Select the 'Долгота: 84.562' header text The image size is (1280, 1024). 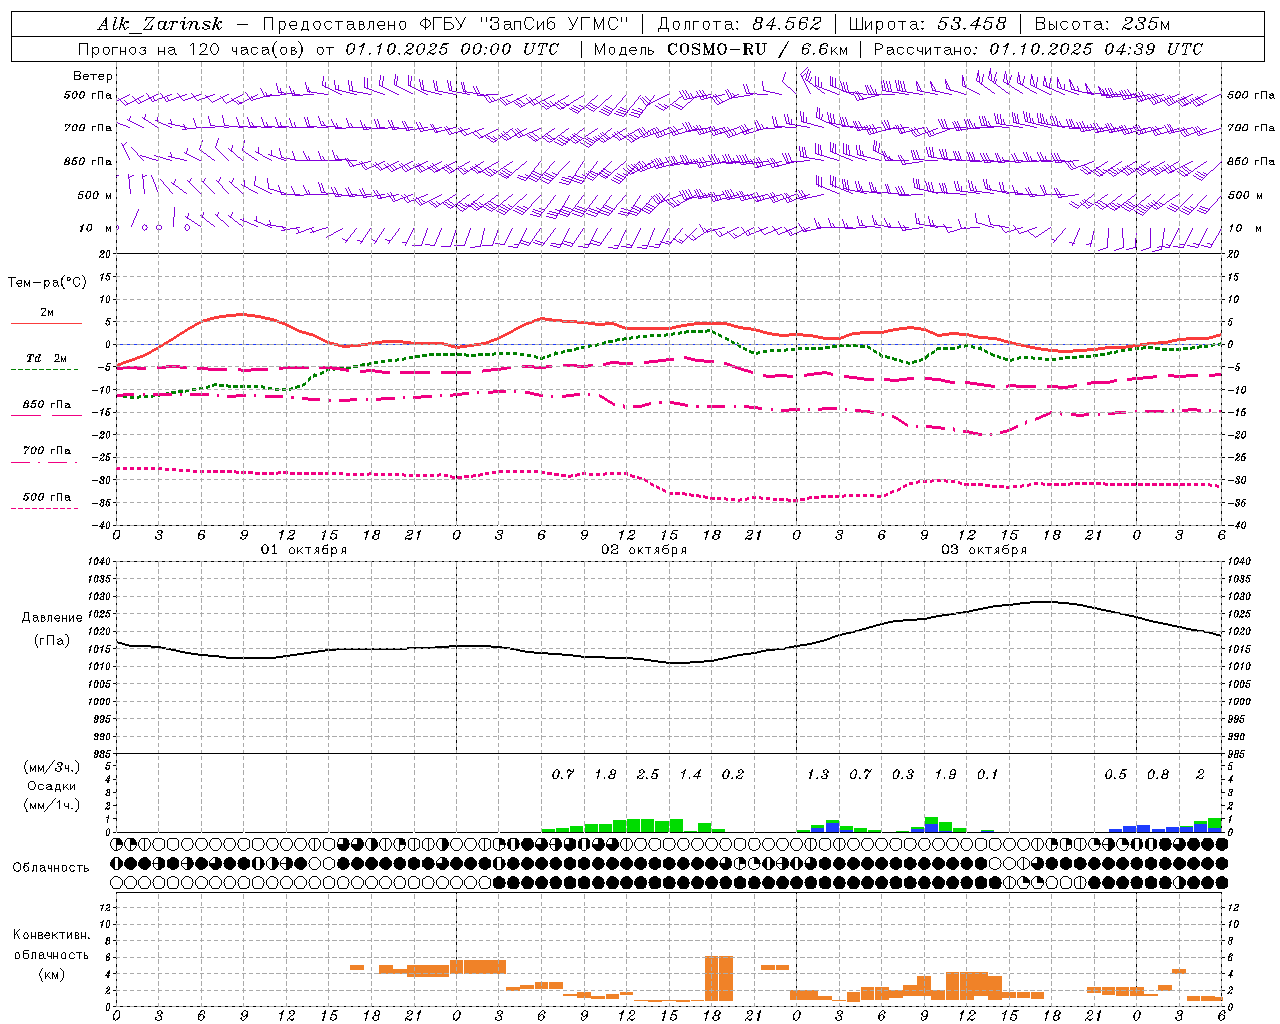pyautogui.click(x=740, y=25)
